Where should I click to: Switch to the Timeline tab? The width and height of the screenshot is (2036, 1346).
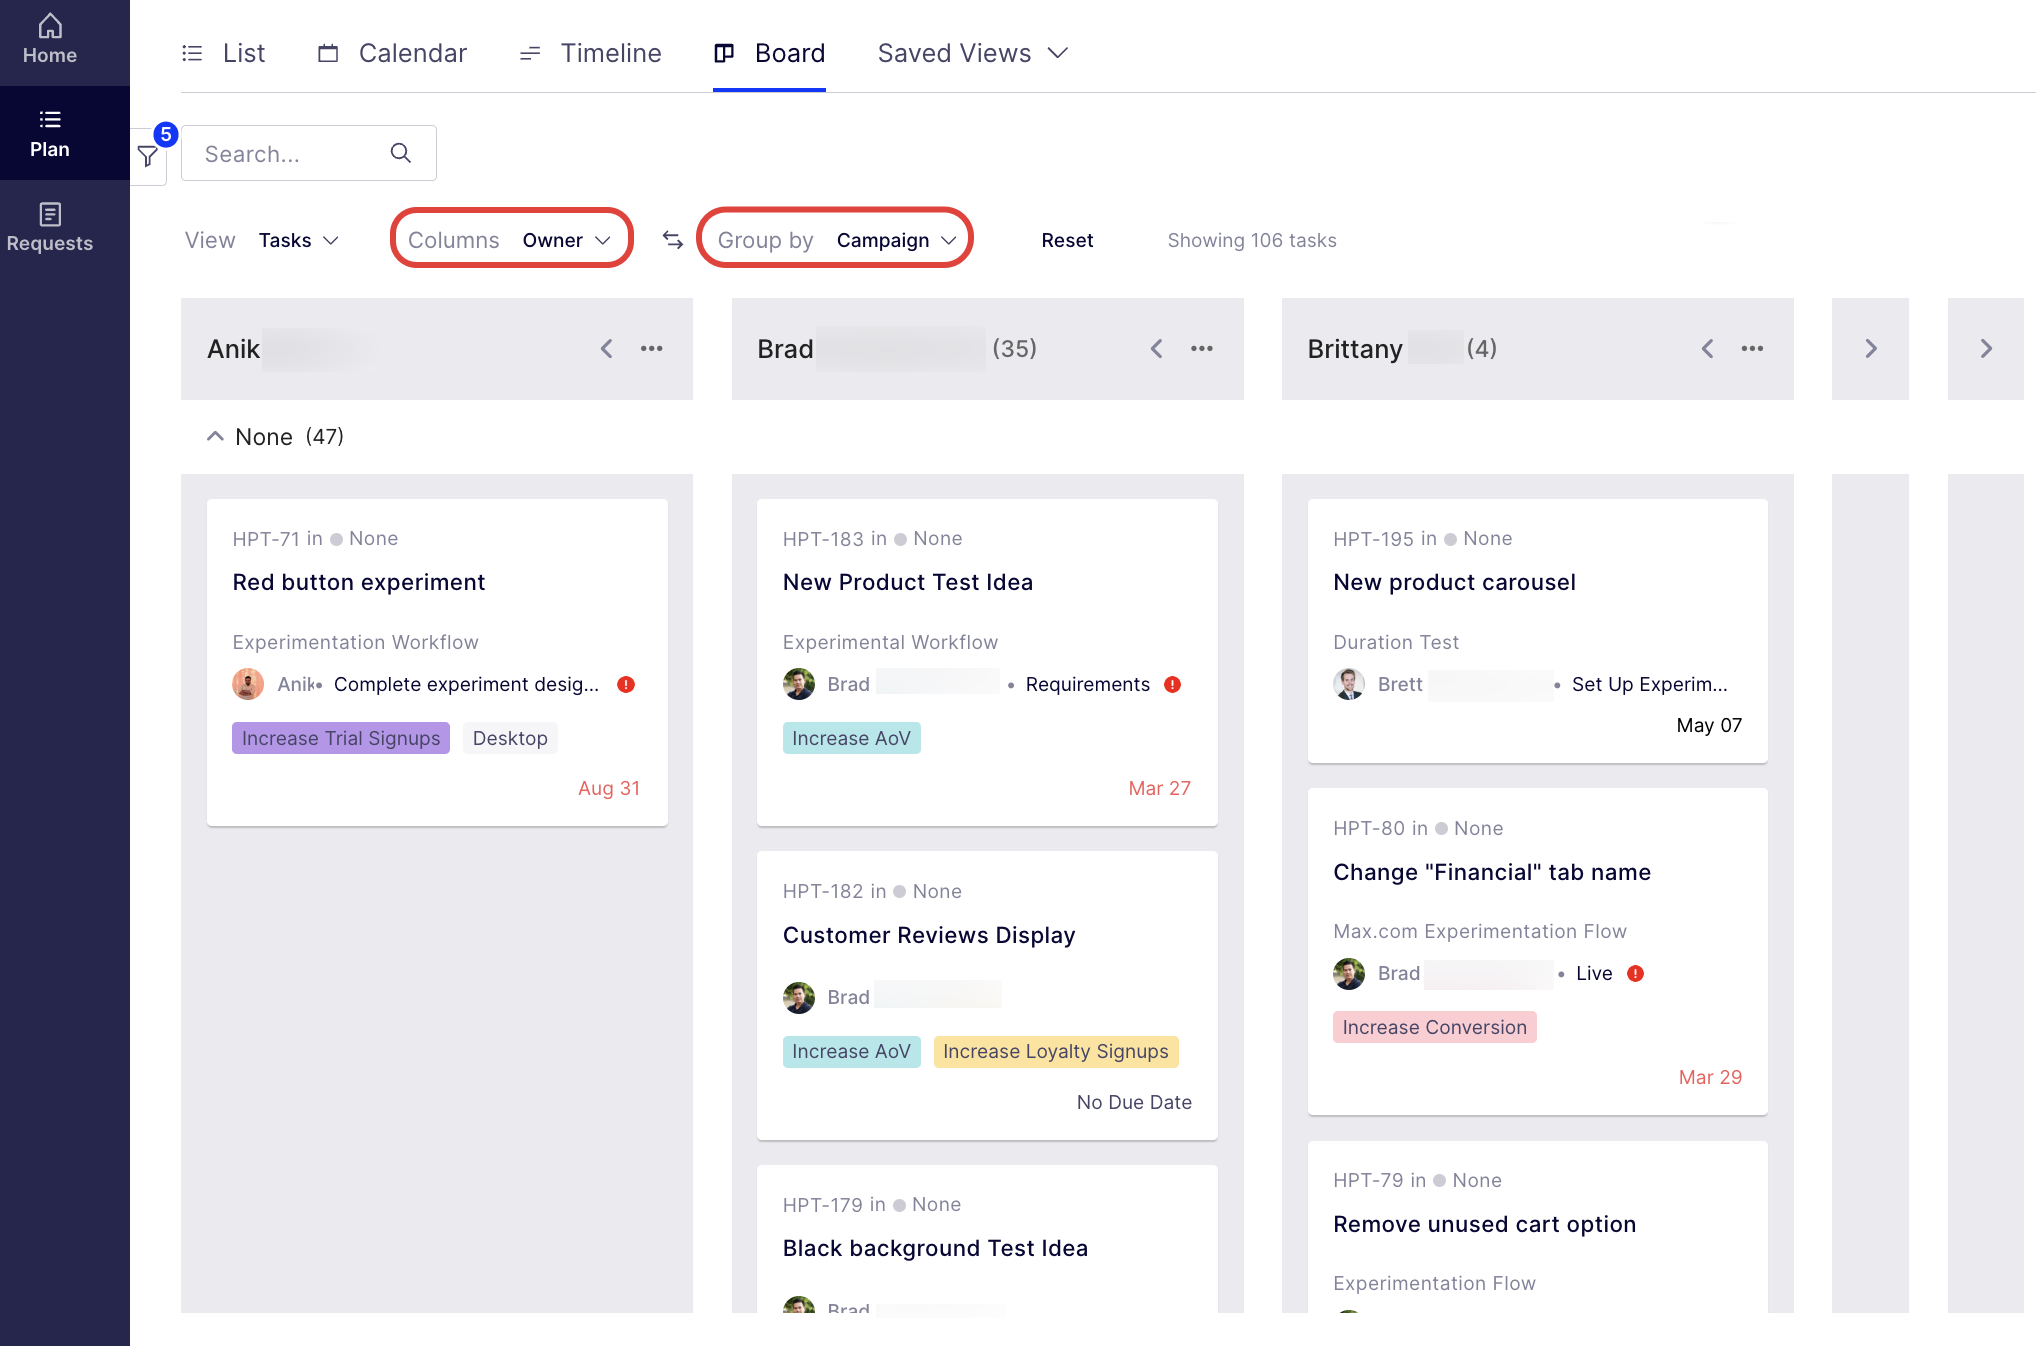591,53
